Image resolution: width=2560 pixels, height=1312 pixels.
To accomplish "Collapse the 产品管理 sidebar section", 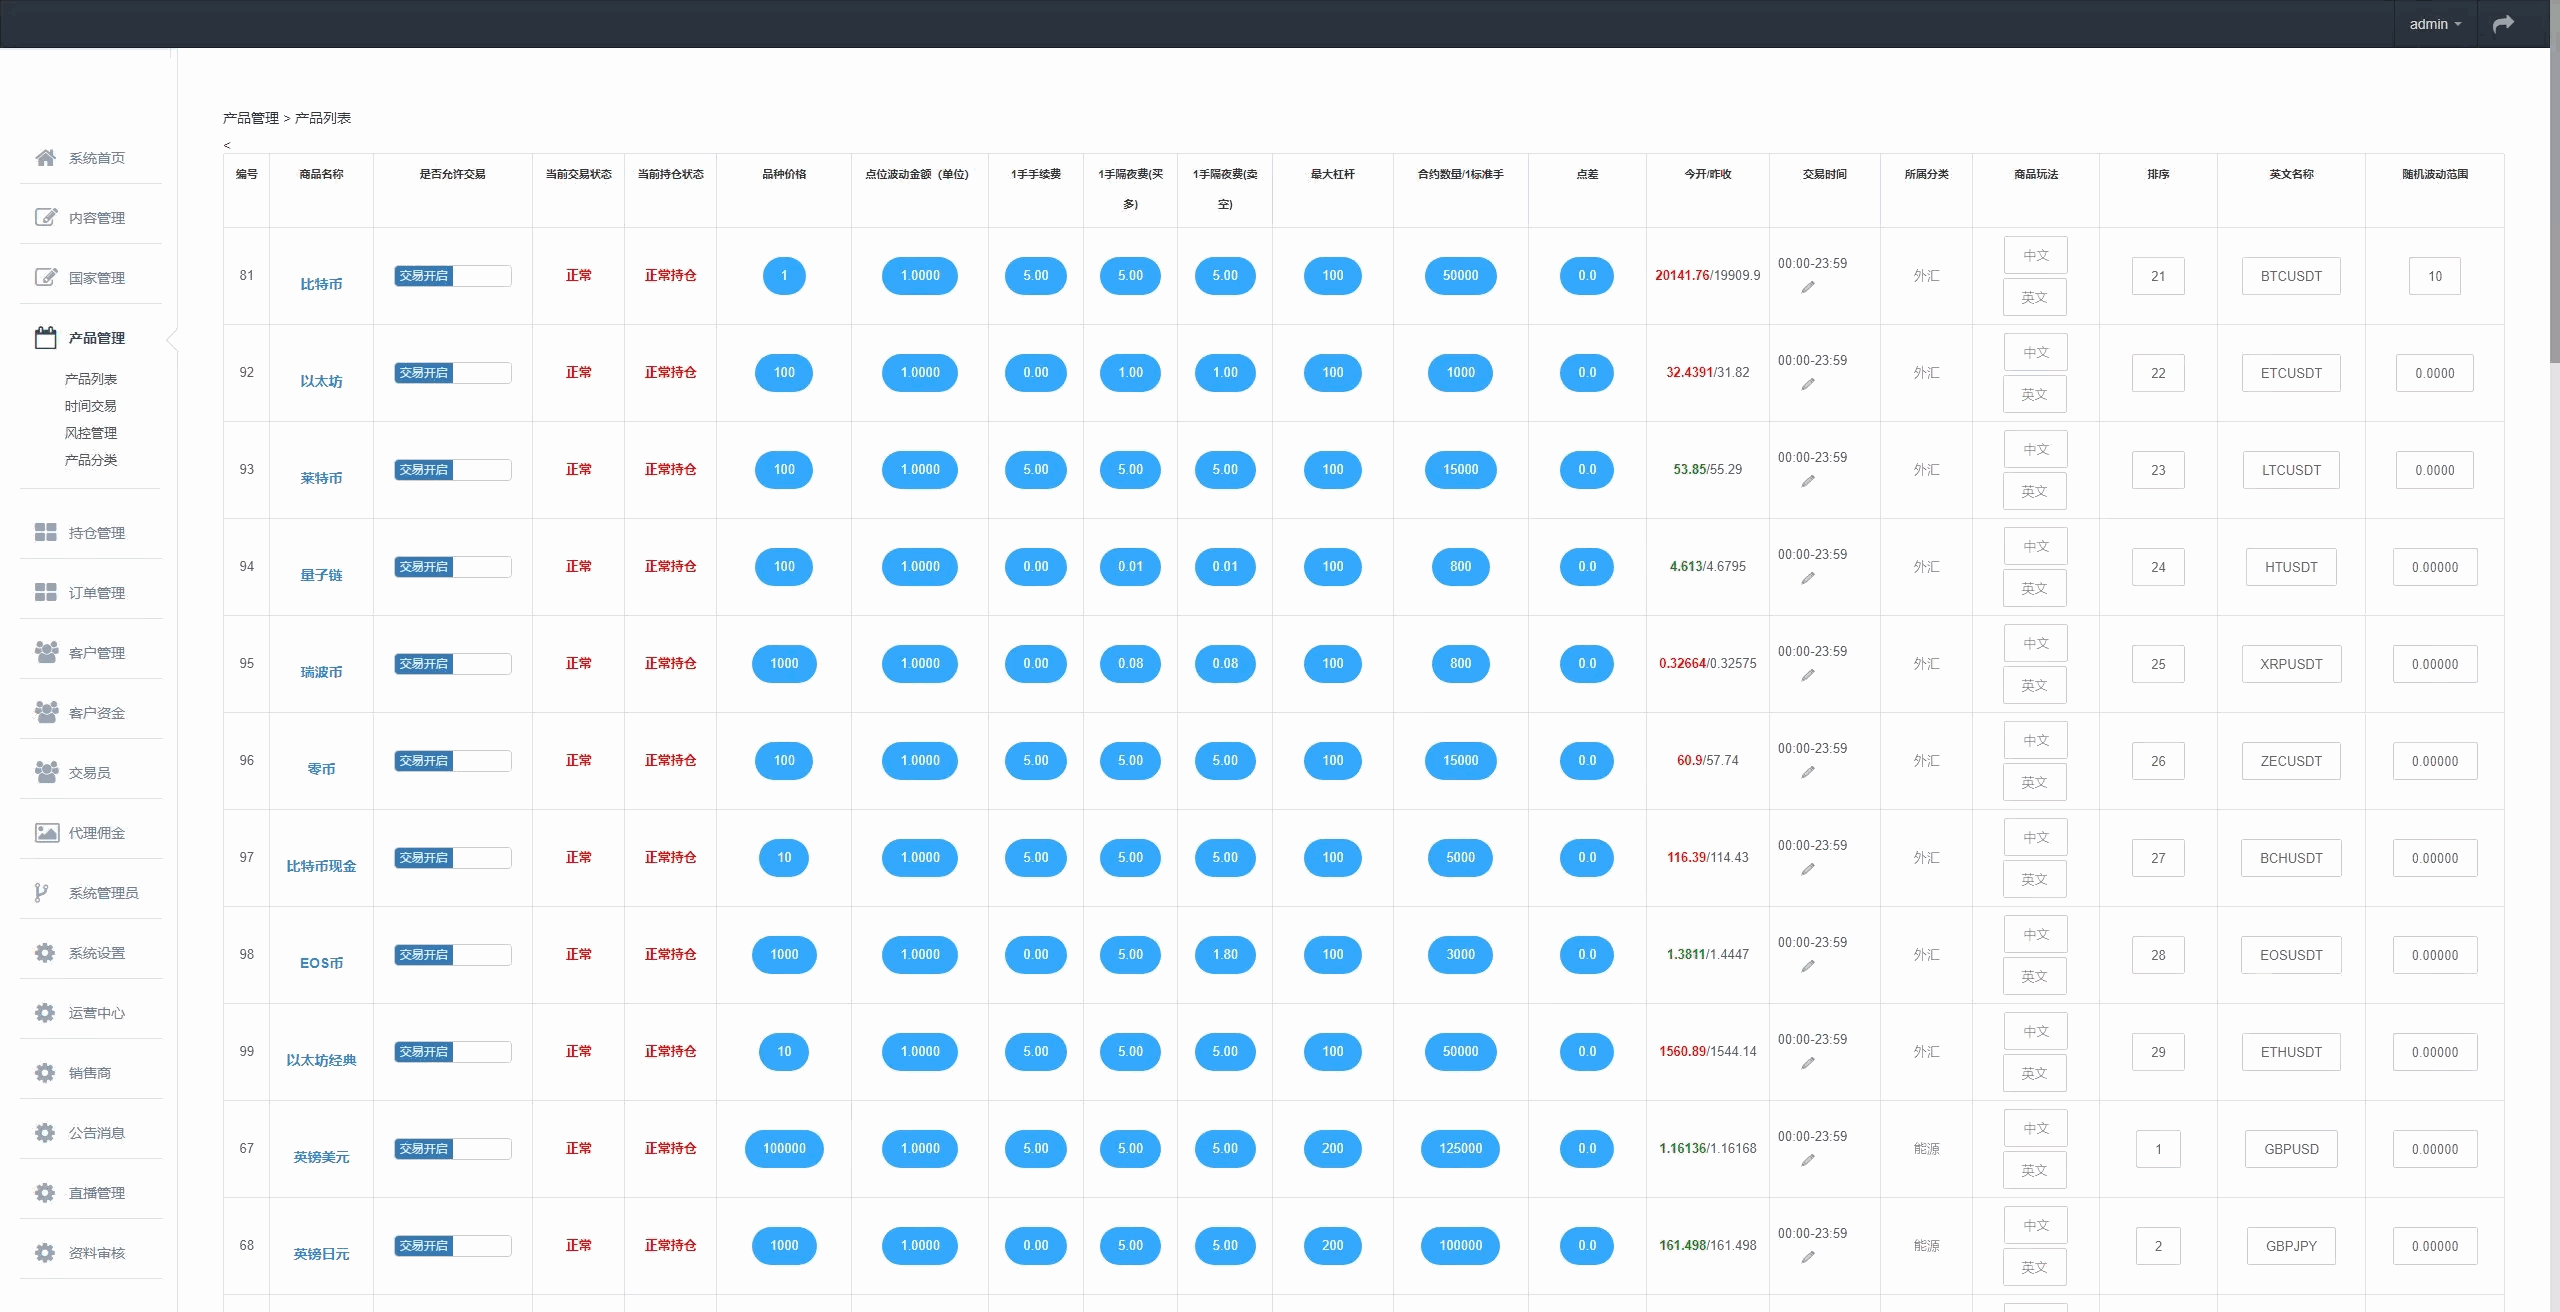I will [x=96, y=338].
